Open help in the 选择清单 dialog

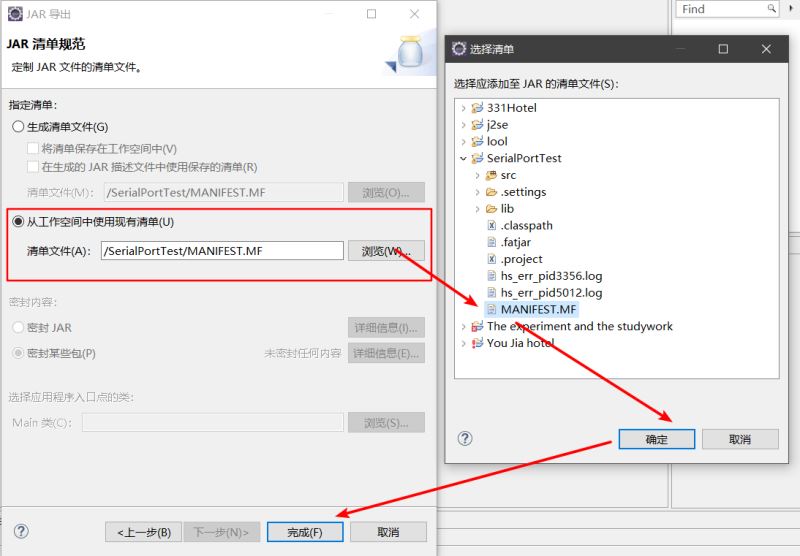[465, 439]
